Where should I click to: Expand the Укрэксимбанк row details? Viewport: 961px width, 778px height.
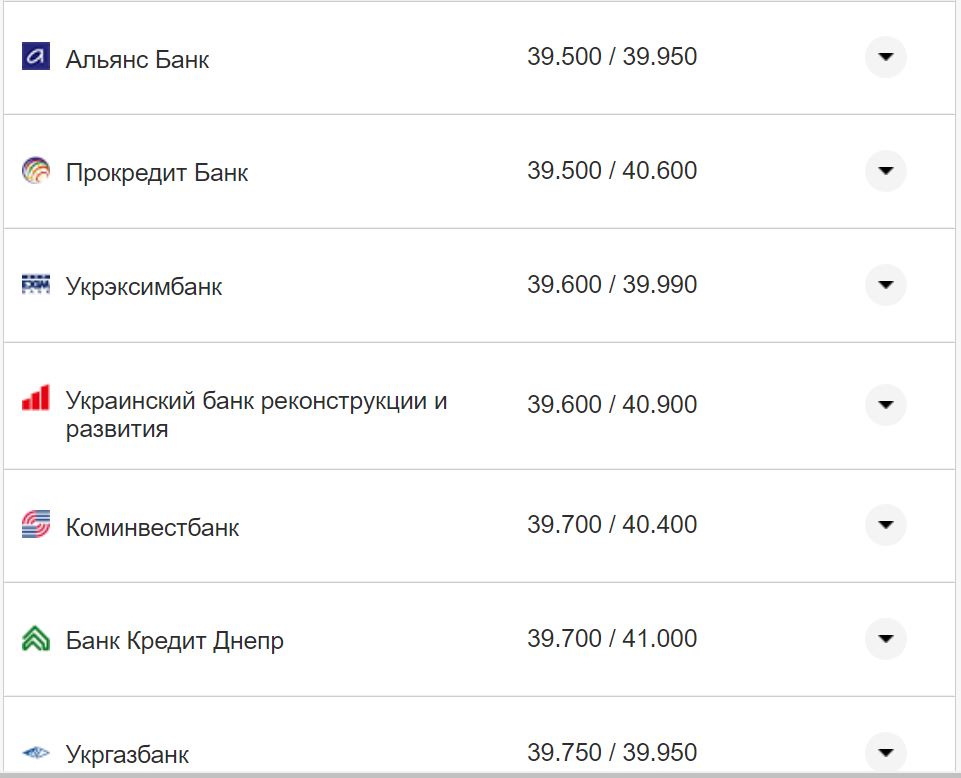pos(884,284)
